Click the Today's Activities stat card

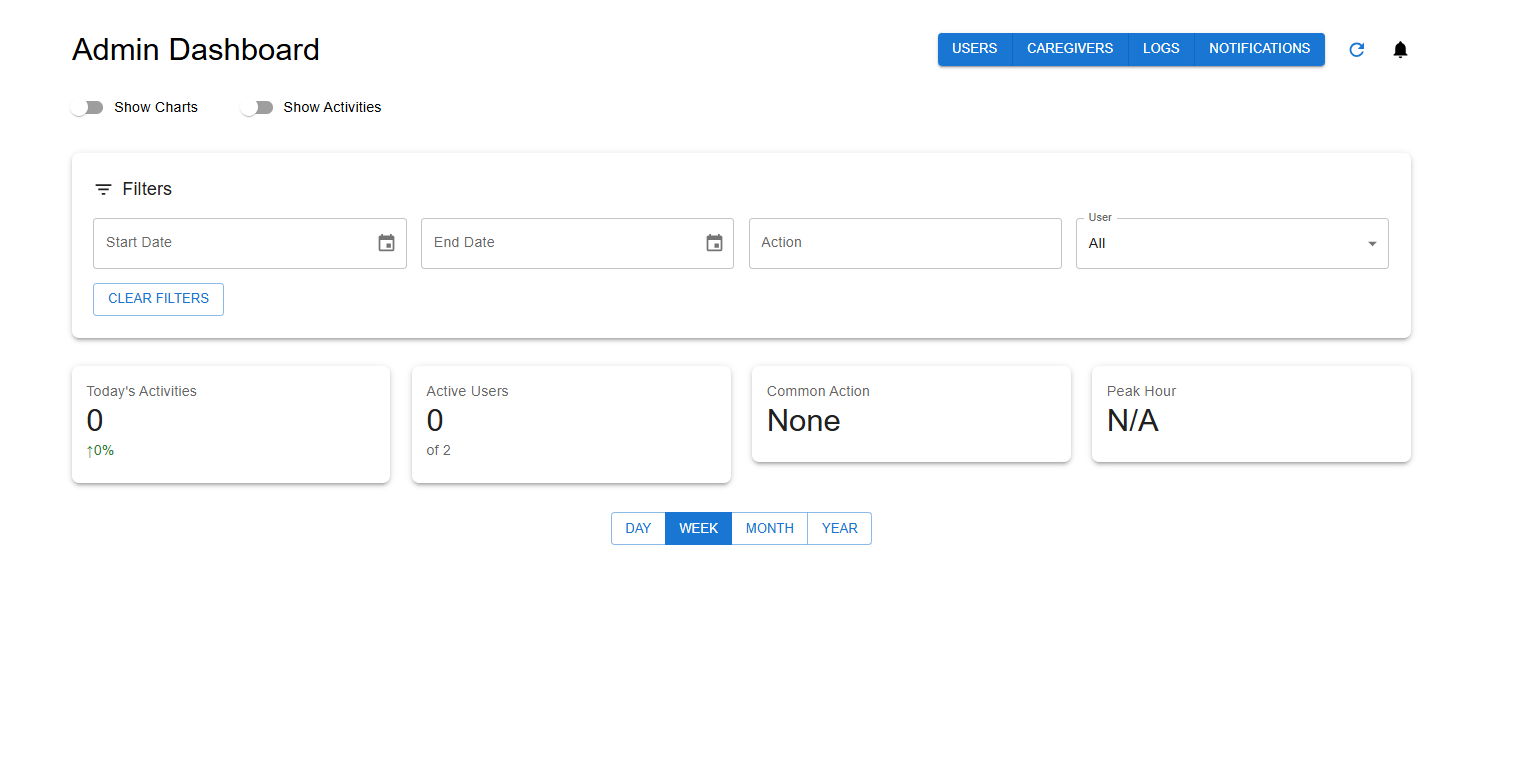click(x=230, y=424)
